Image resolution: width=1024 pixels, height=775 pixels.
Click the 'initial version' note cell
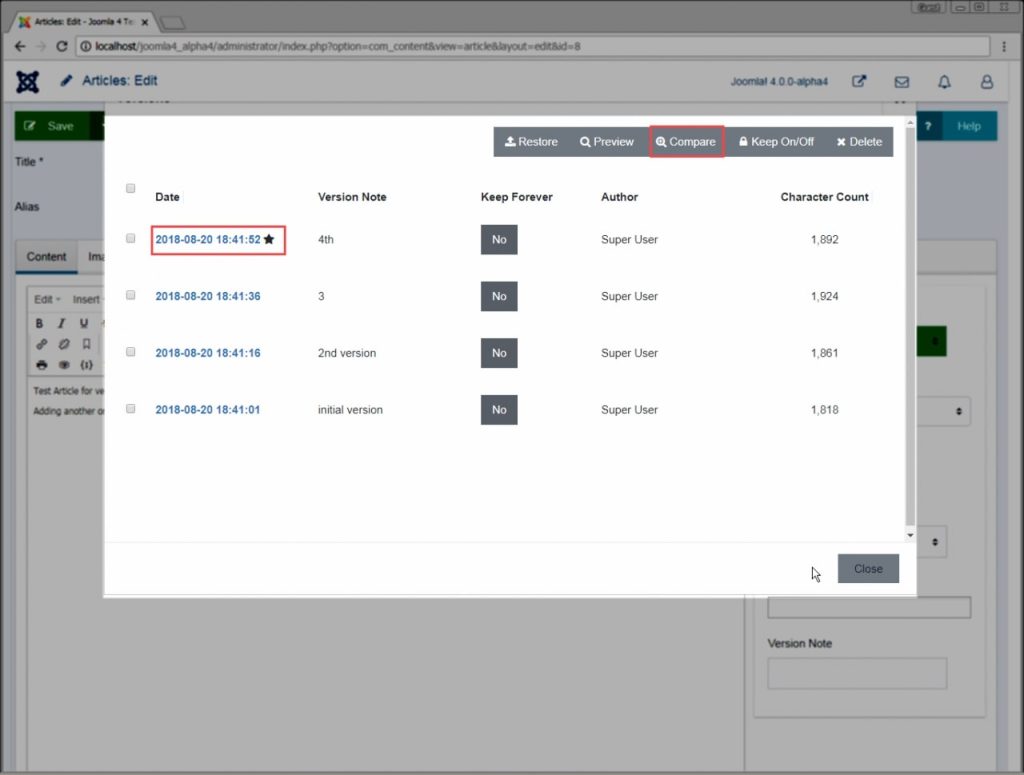[350, 410]
